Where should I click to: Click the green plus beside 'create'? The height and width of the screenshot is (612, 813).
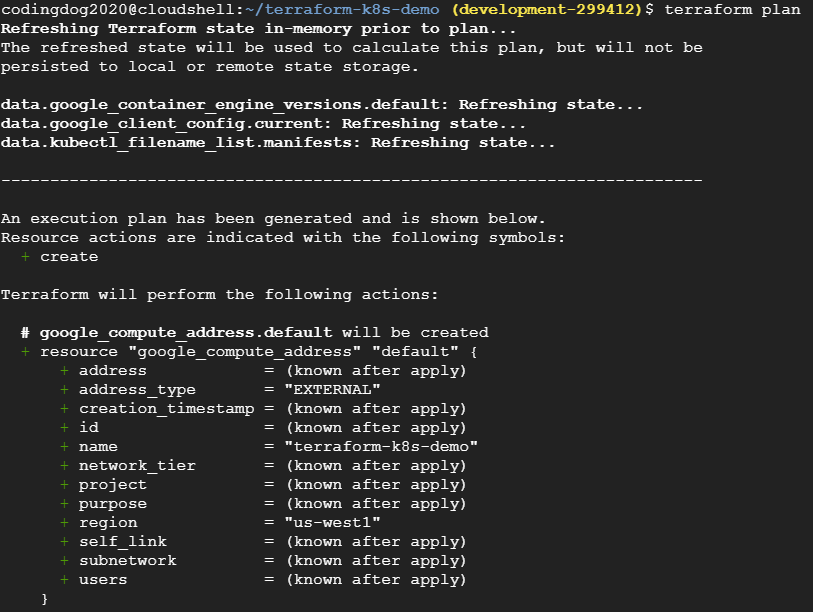(25, 257)
